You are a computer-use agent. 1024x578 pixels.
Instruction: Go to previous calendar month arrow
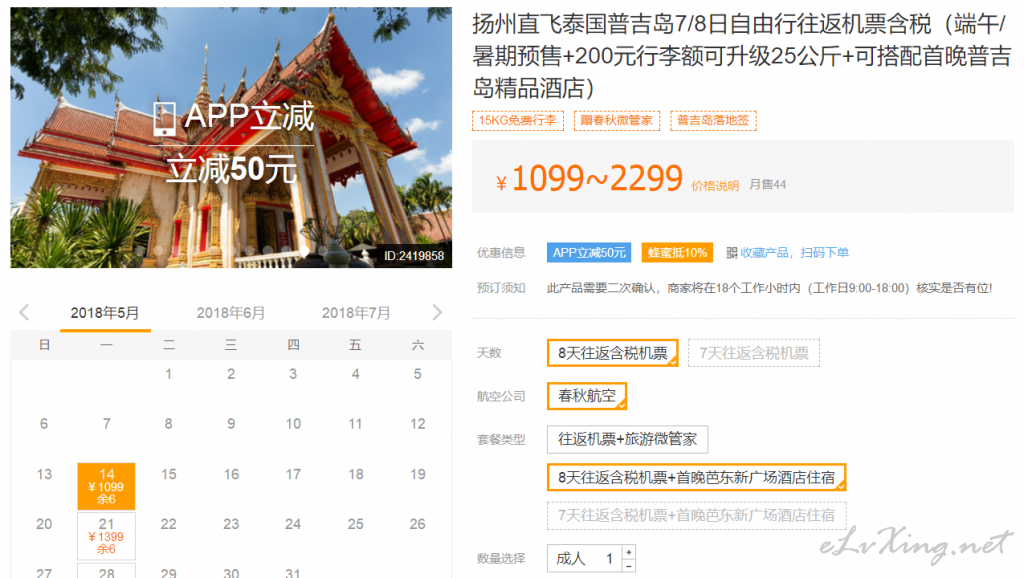[24, 312]
